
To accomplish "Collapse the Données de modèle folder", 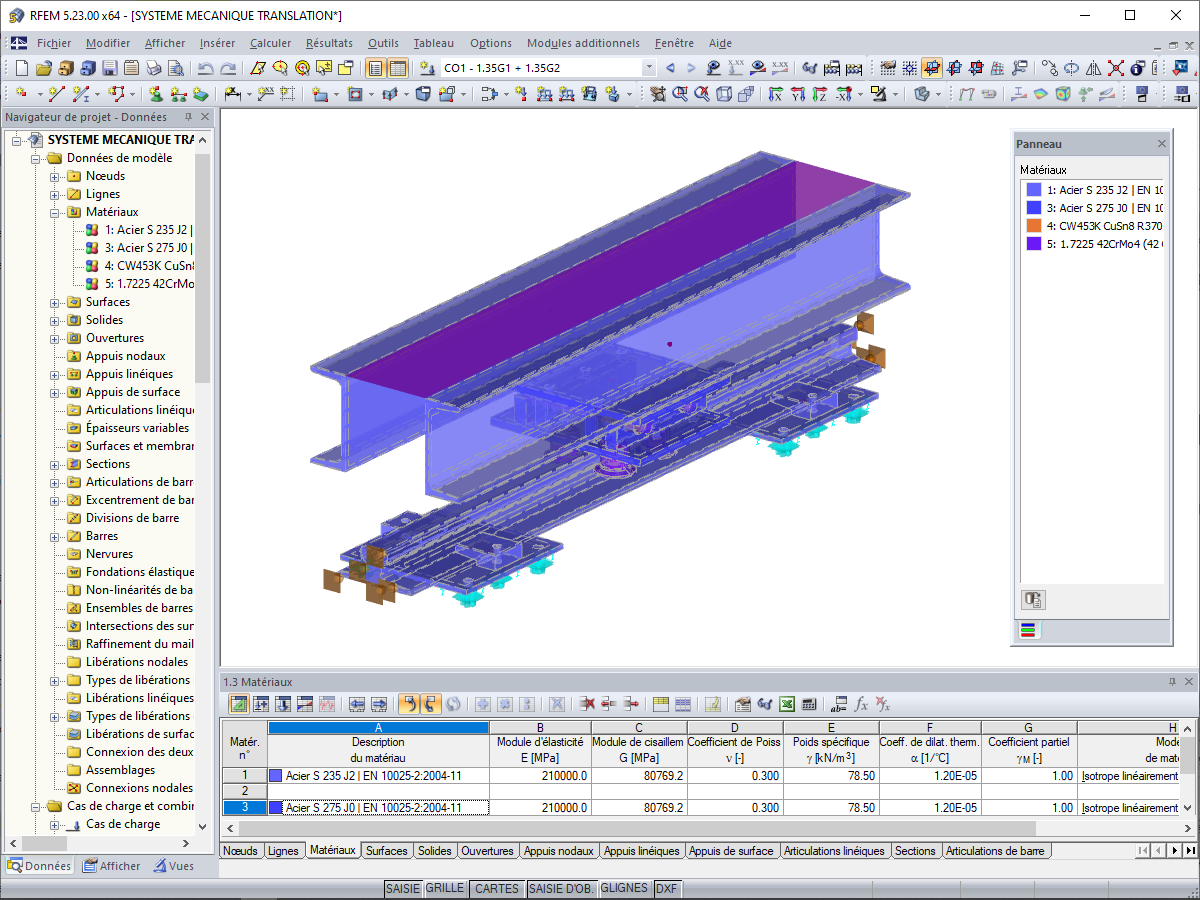I will pyautogui.click(x=36, y=158).
